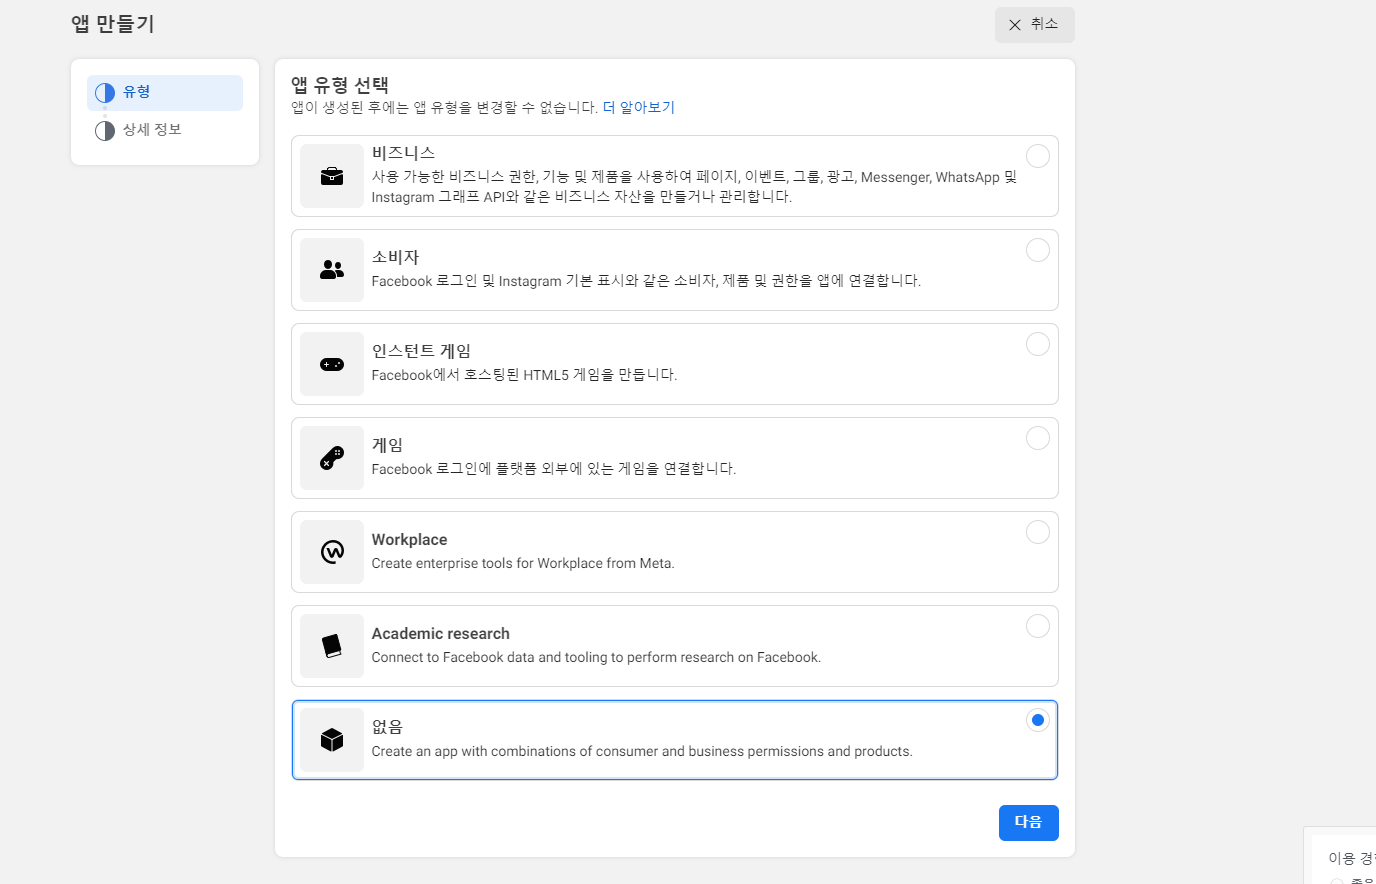Click the controller icon for 게임

[x=332, y=458]
